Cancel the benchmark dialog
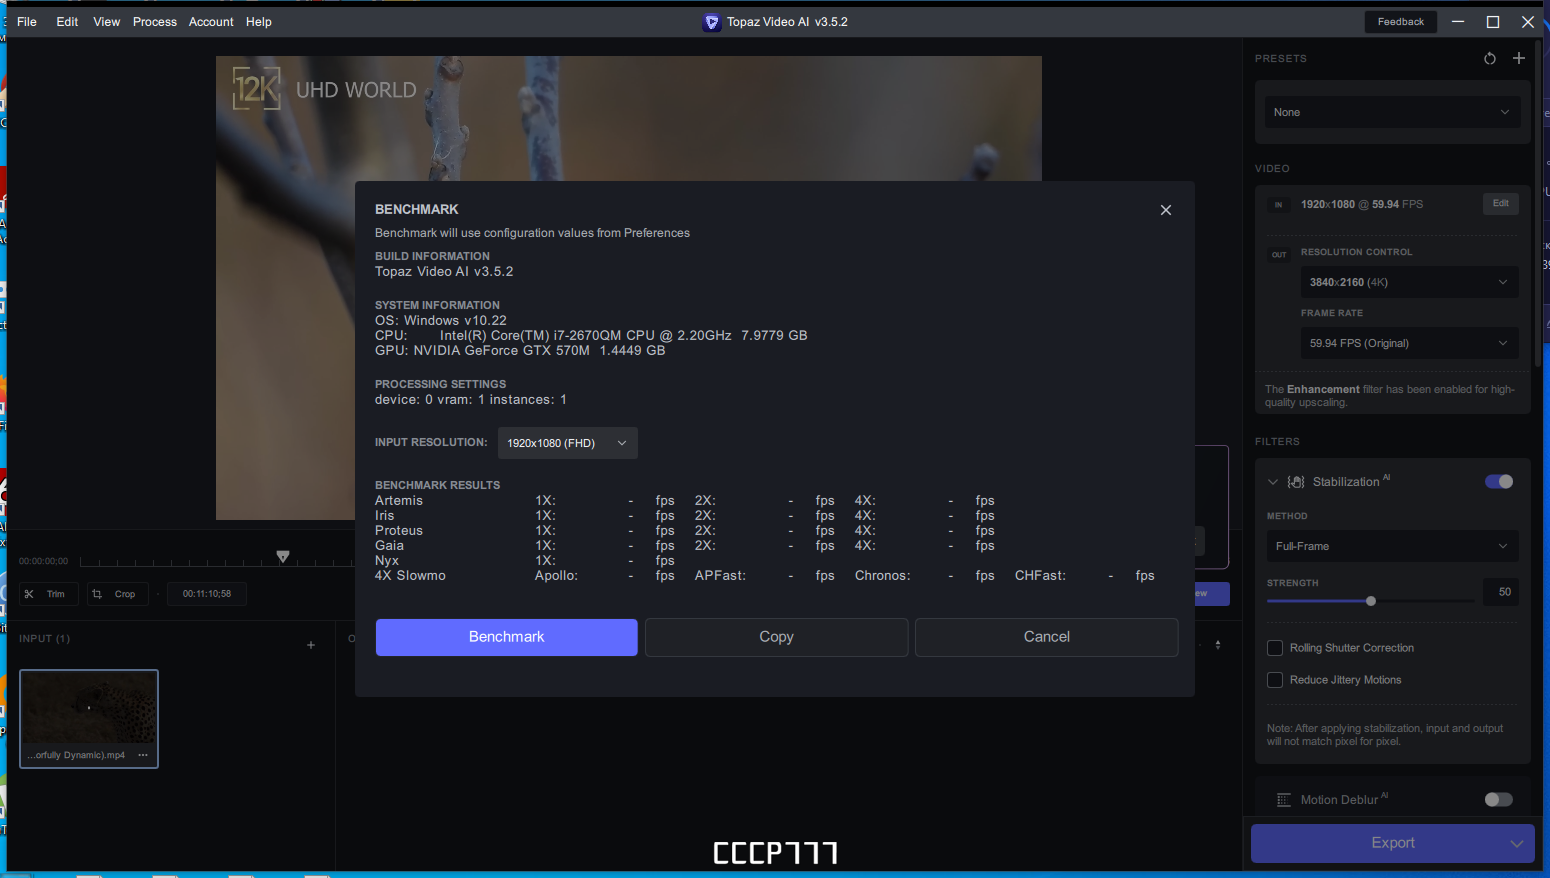Image resolution: width=1550 pixels, height=878 pixels. [x=1046, y=637]
